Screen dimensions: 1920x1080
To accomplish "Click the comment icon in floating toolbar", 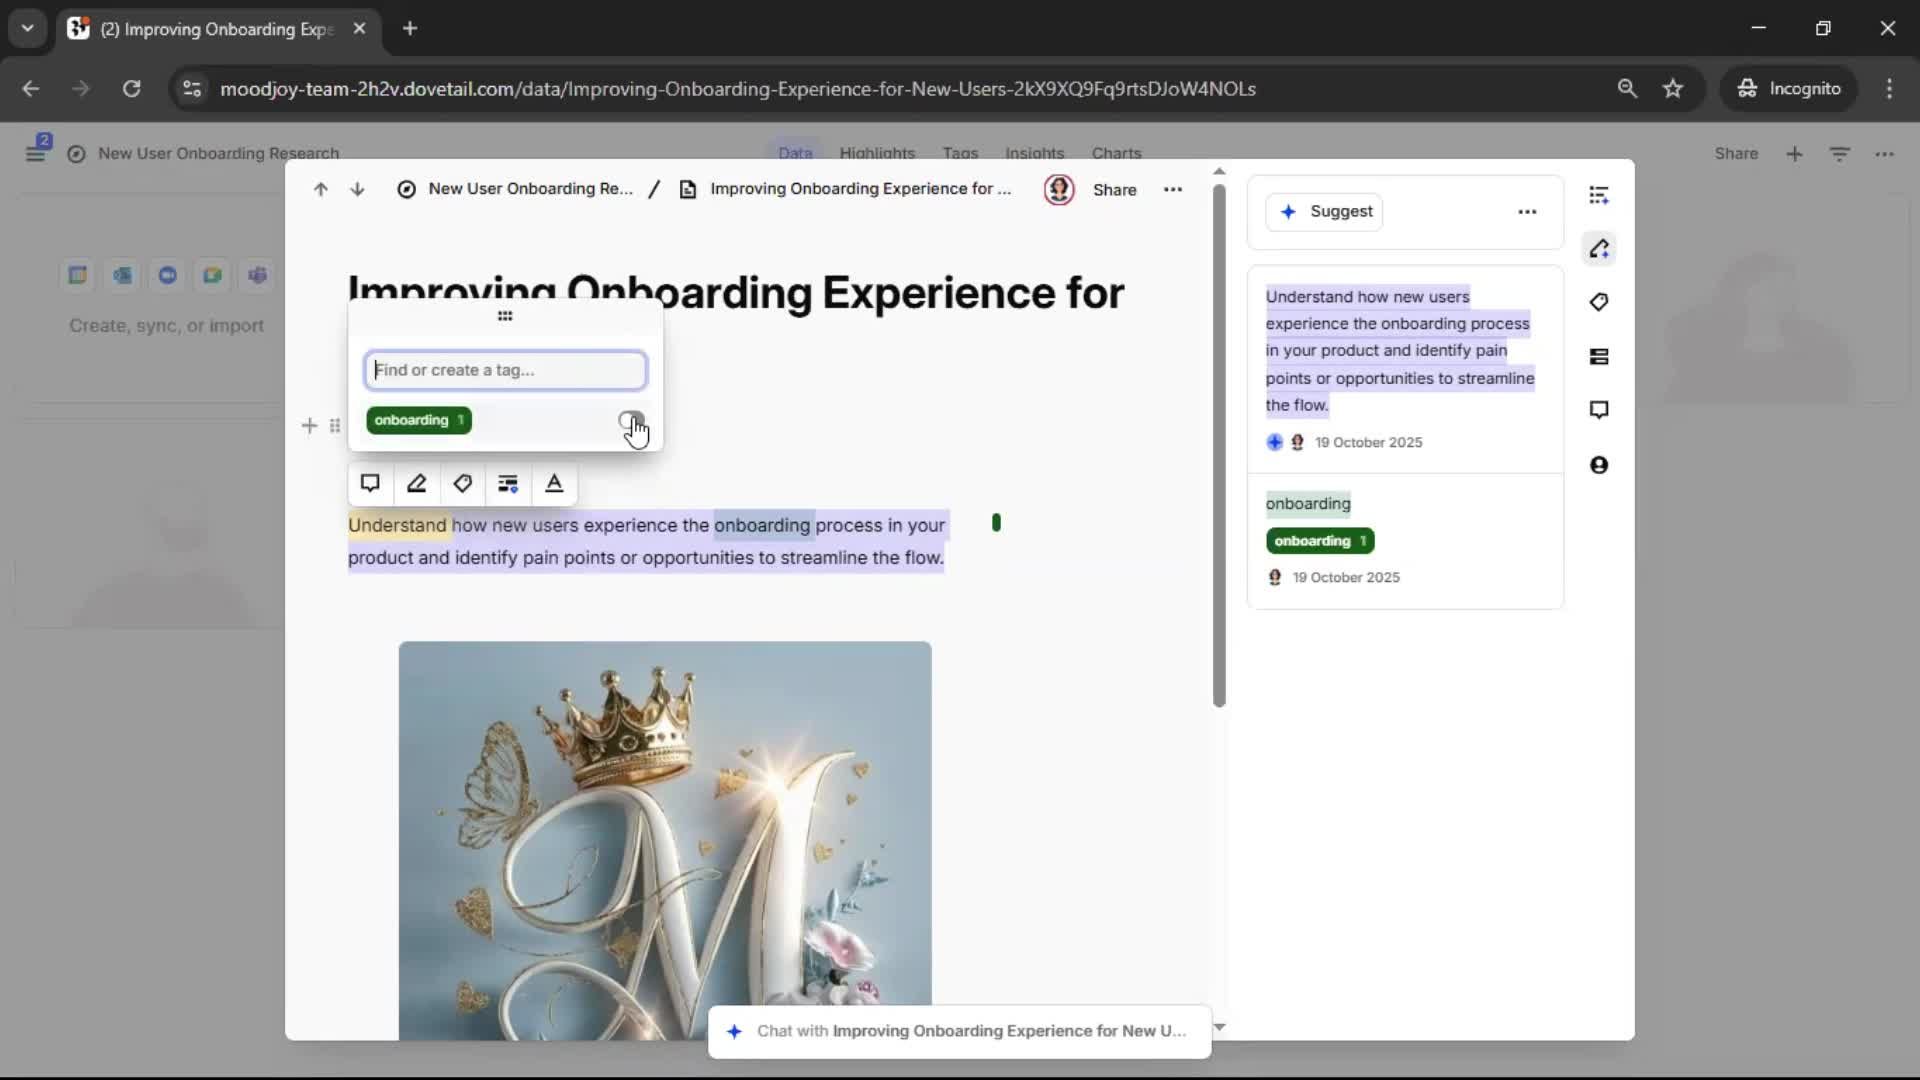I will (370, 484).
